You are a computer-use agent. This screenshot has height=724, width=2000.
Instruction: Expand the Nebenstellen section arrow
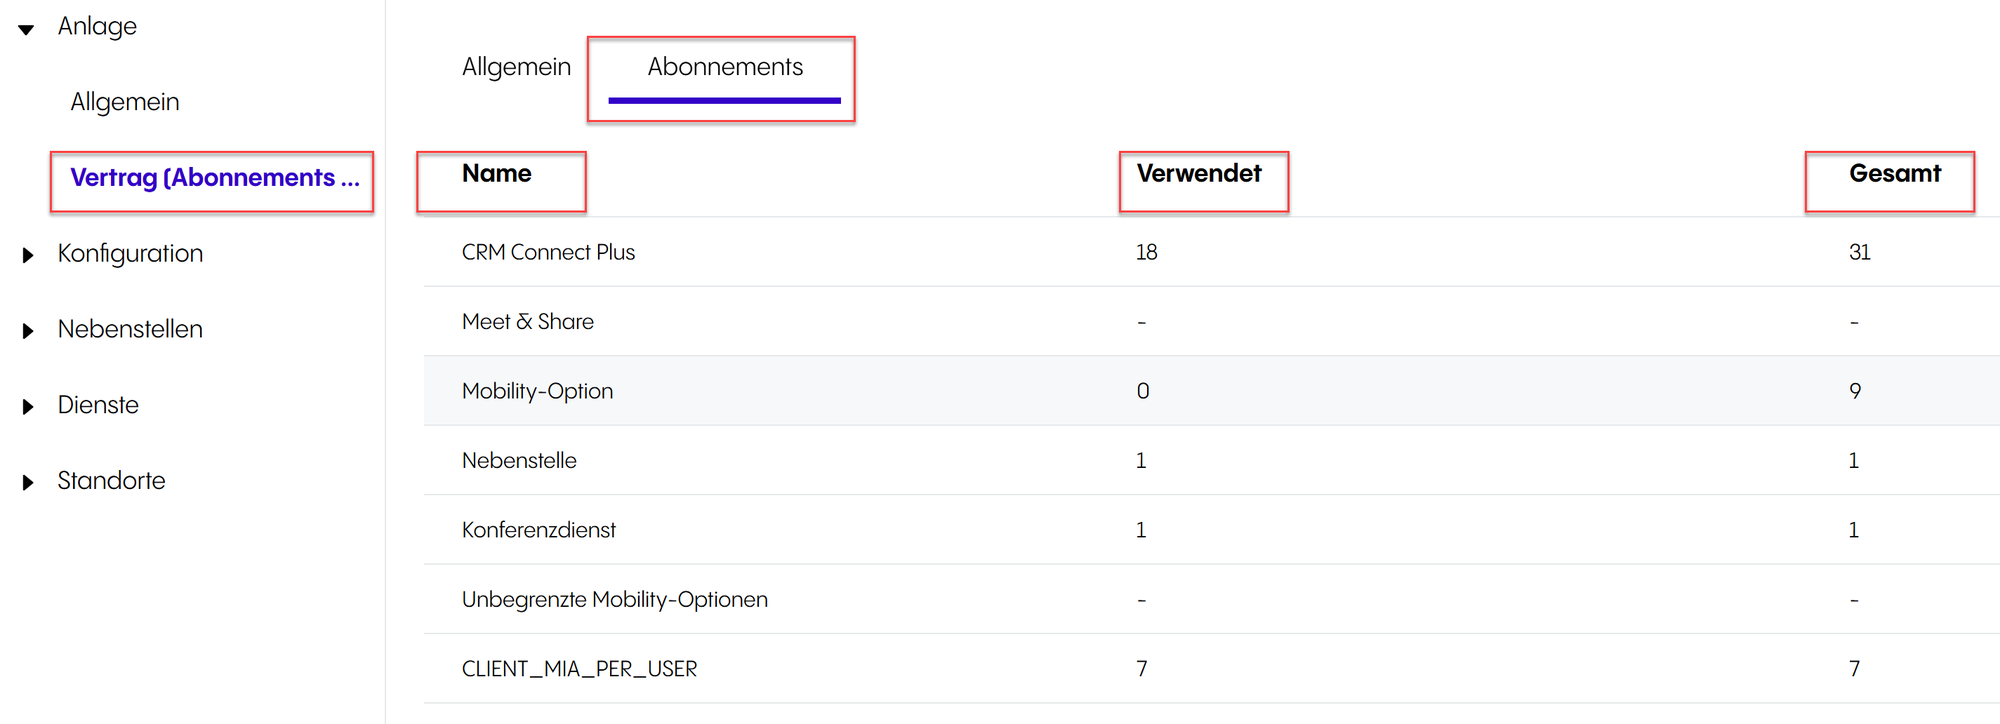pyautogui.click(x=28, y=331)
